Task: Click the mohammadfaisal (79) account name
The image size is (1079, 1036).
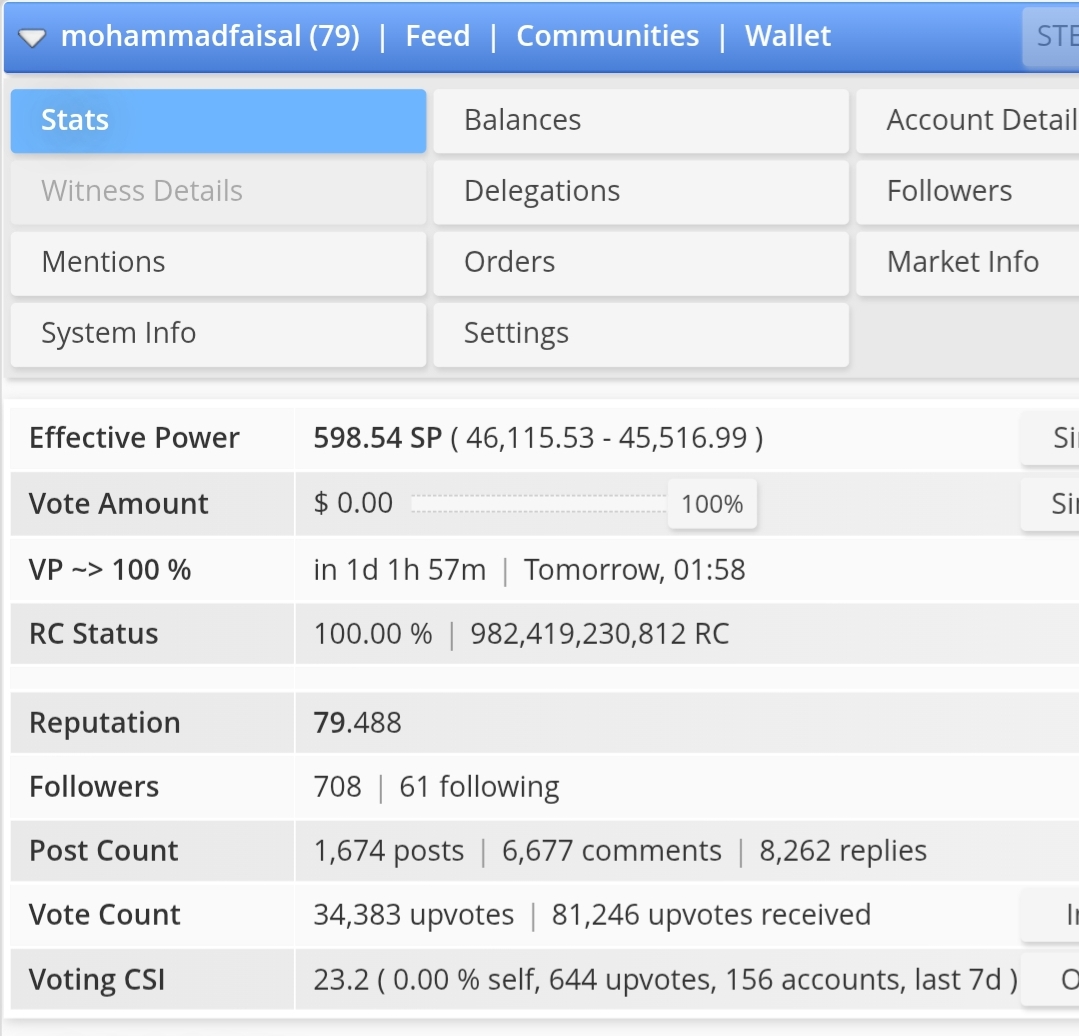Action: [210, 36]
